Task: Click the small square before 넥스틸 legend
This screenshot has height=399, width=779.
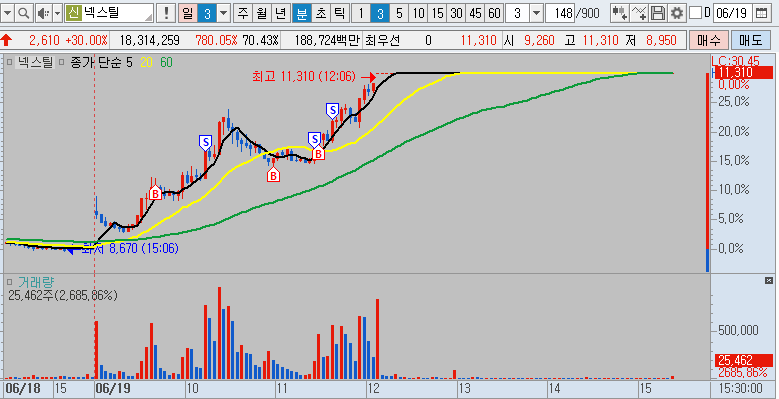Action: point(9,63)
